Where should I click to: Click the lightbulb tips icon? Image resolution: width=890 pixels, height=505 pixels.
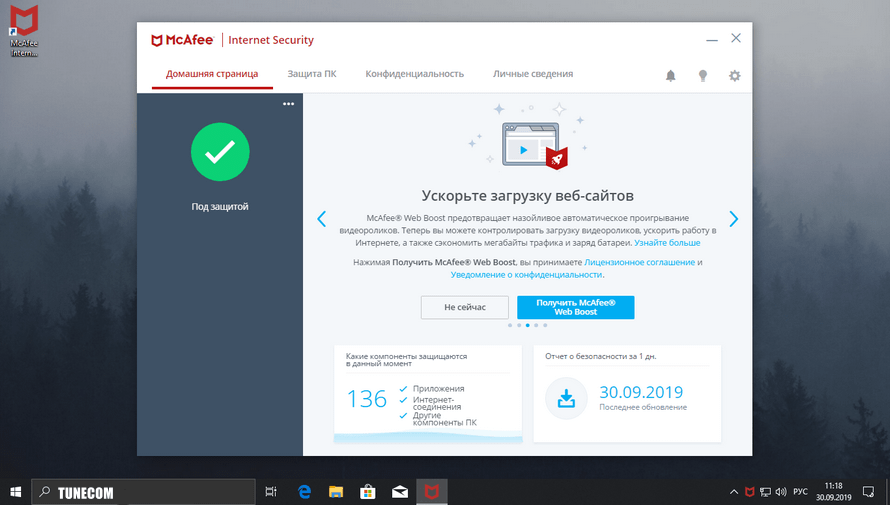coord(703,75)
